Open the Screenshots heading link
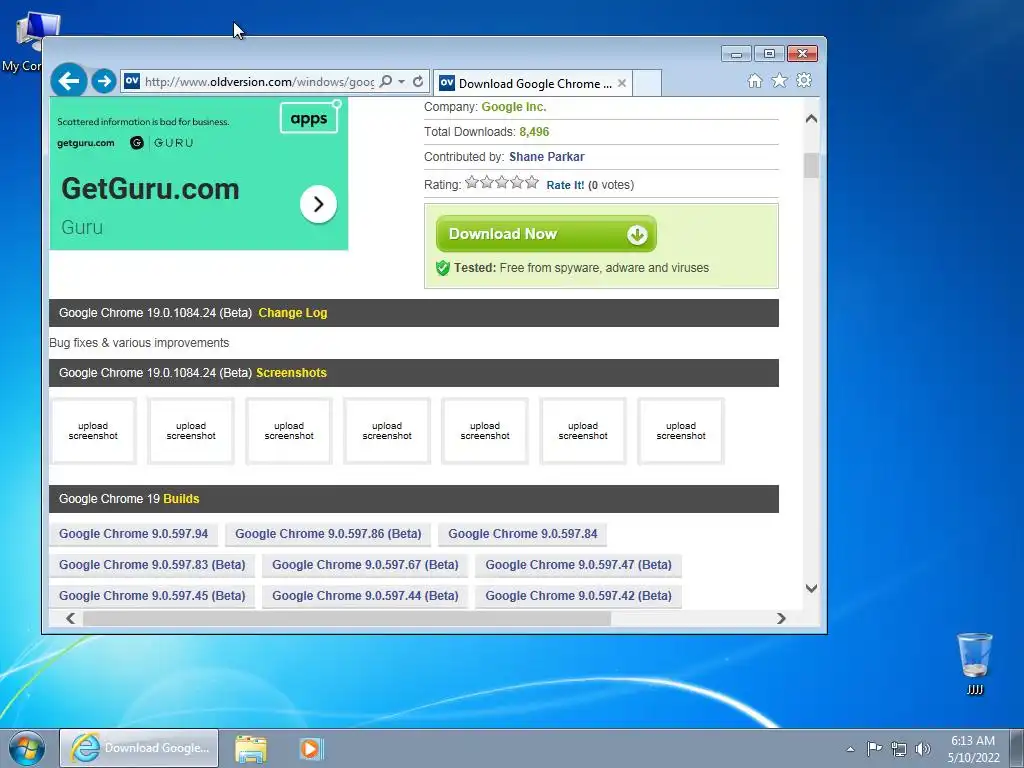Viewport: 1024px width, 768px height. point(291,373)
